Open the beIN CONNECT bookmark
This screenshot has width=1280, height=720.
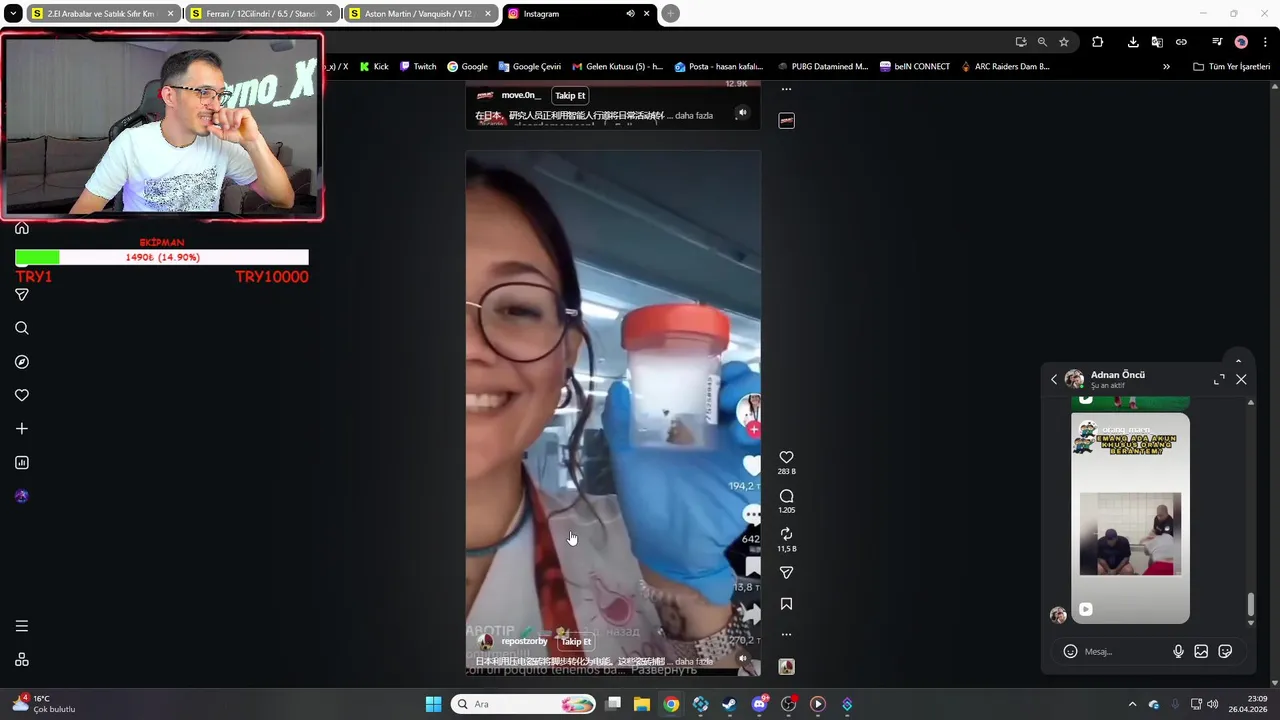(915, 67)
